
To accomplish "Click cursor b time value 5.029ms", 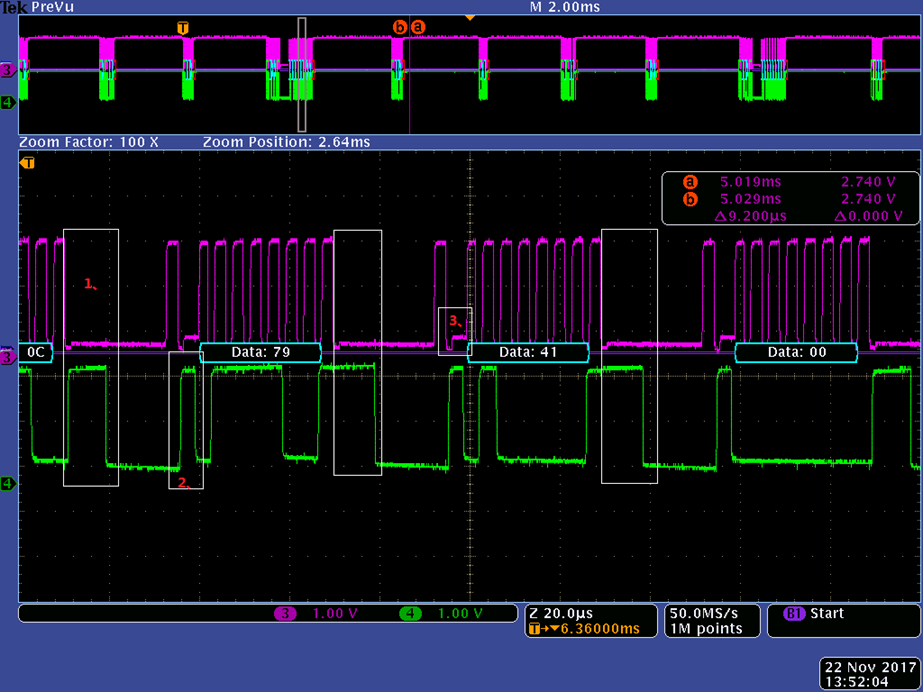I will point(751,199).
